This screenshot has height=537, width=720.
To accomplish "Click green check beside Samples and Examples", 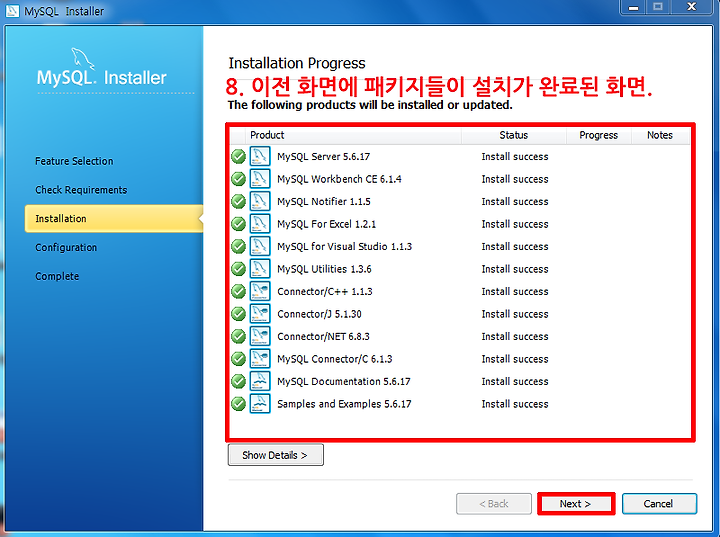I will point(238,404).
